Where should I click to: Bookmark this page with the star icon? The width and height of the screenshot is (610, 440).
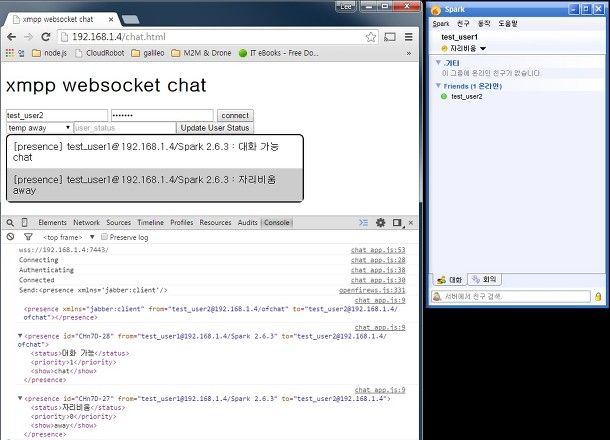click(371, 37)
